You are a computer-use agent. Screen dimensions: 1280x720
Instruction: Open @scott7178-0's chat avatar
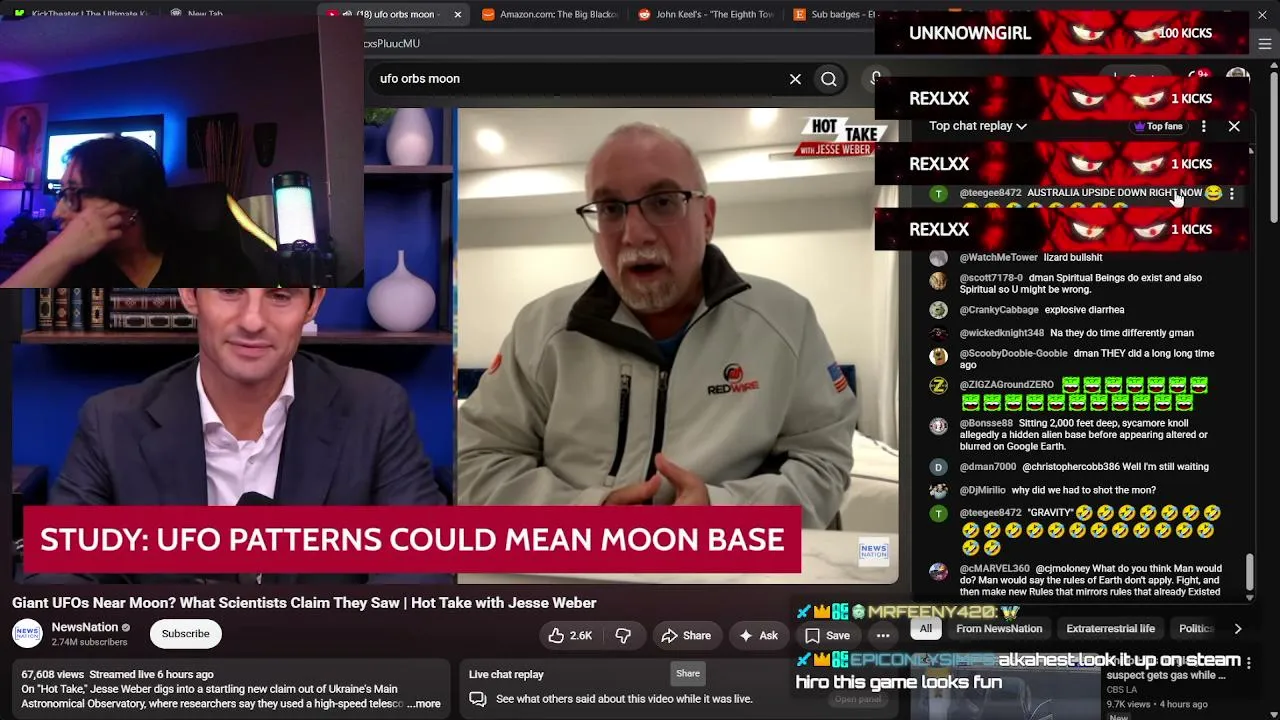[x=938, y=280]
